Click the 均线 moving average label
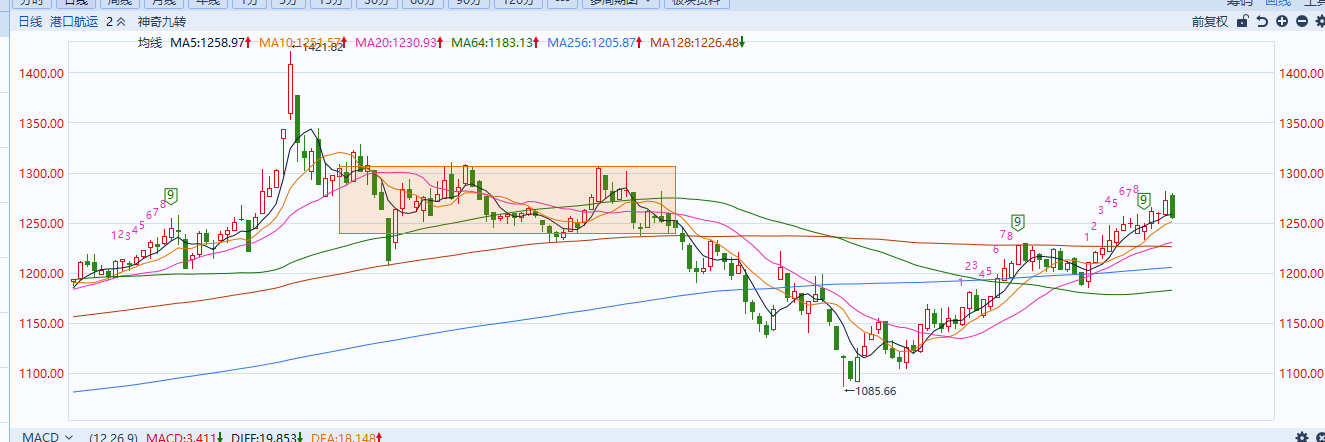The image size is (1325, 442). point(150,43)
